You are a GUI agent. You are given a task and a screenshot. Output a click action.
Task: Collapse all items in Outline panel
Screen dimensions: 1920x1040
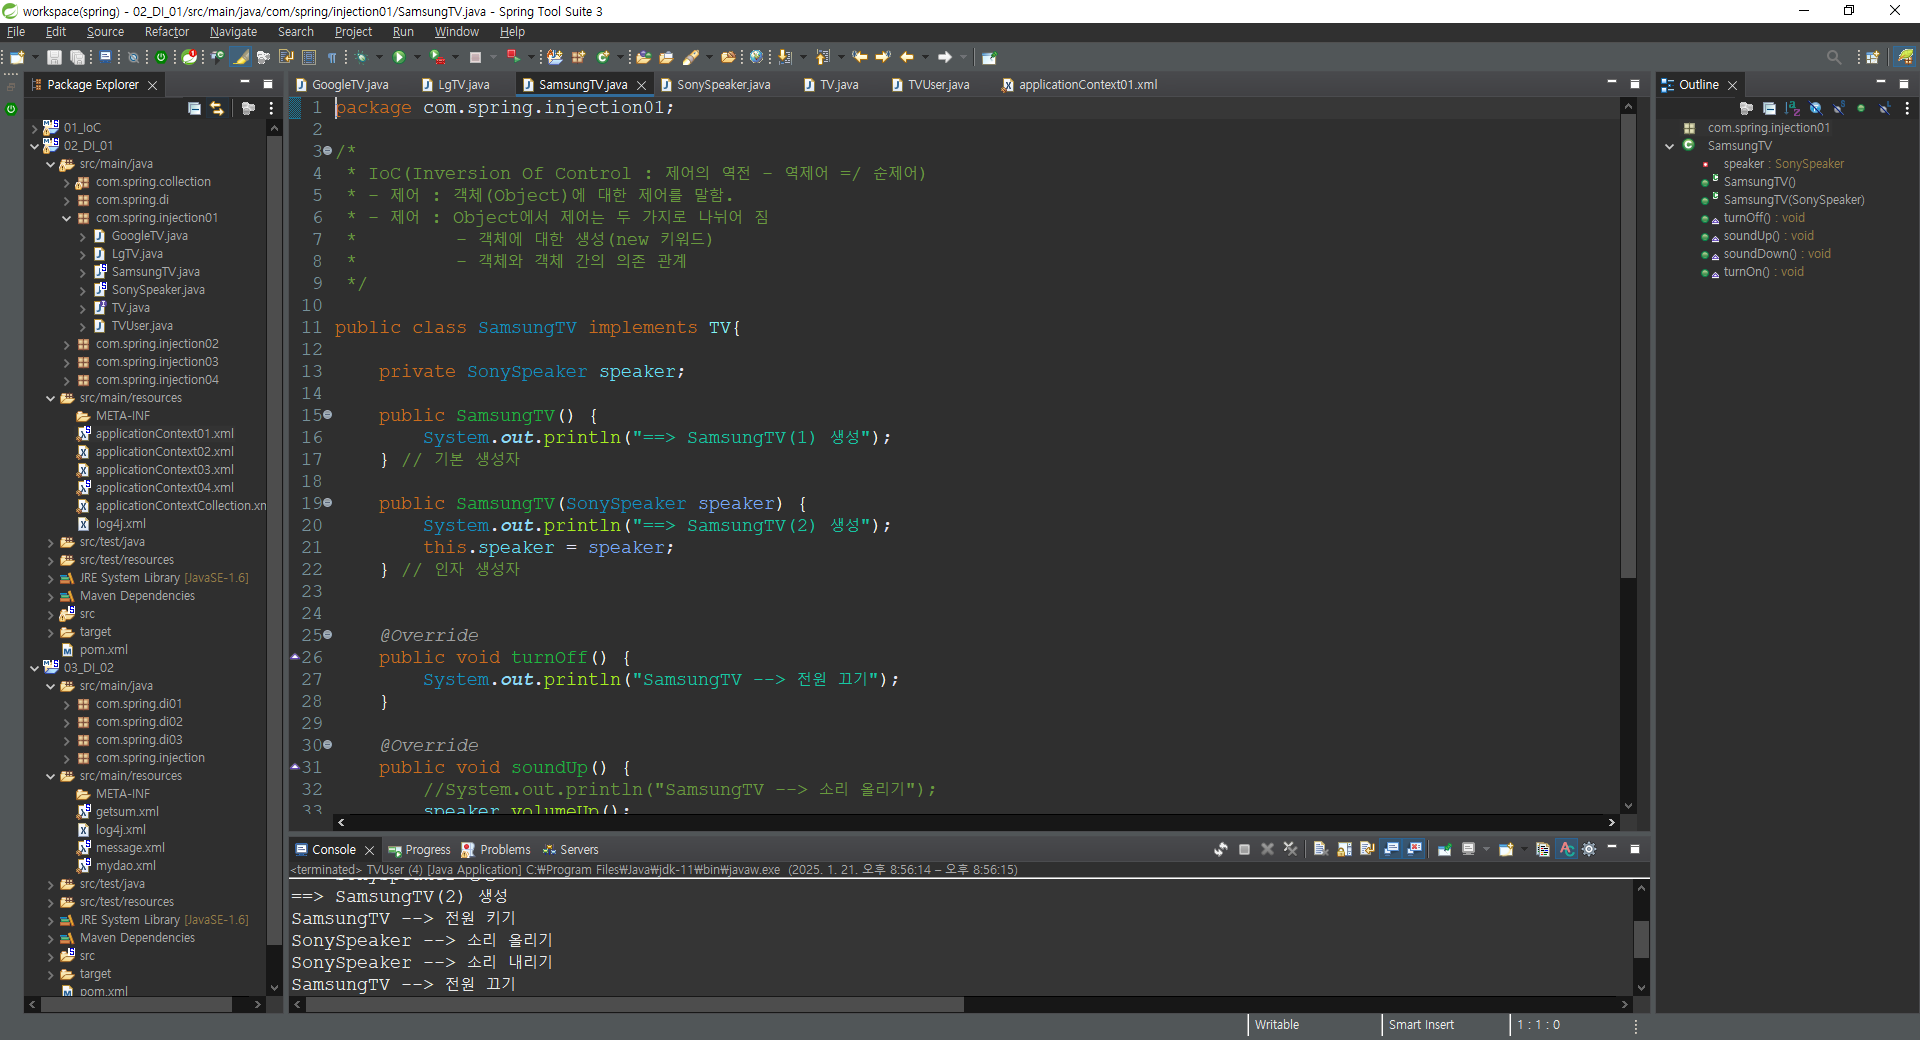click(x=1769, y=108)
